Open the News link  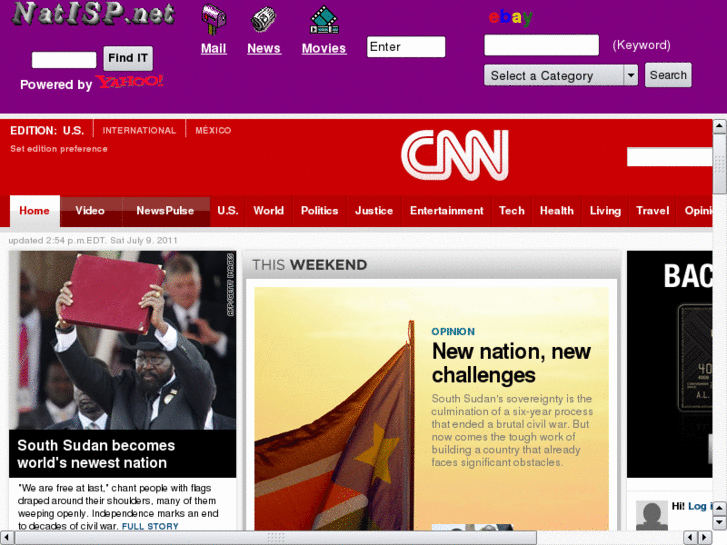(x=264, y=48)
